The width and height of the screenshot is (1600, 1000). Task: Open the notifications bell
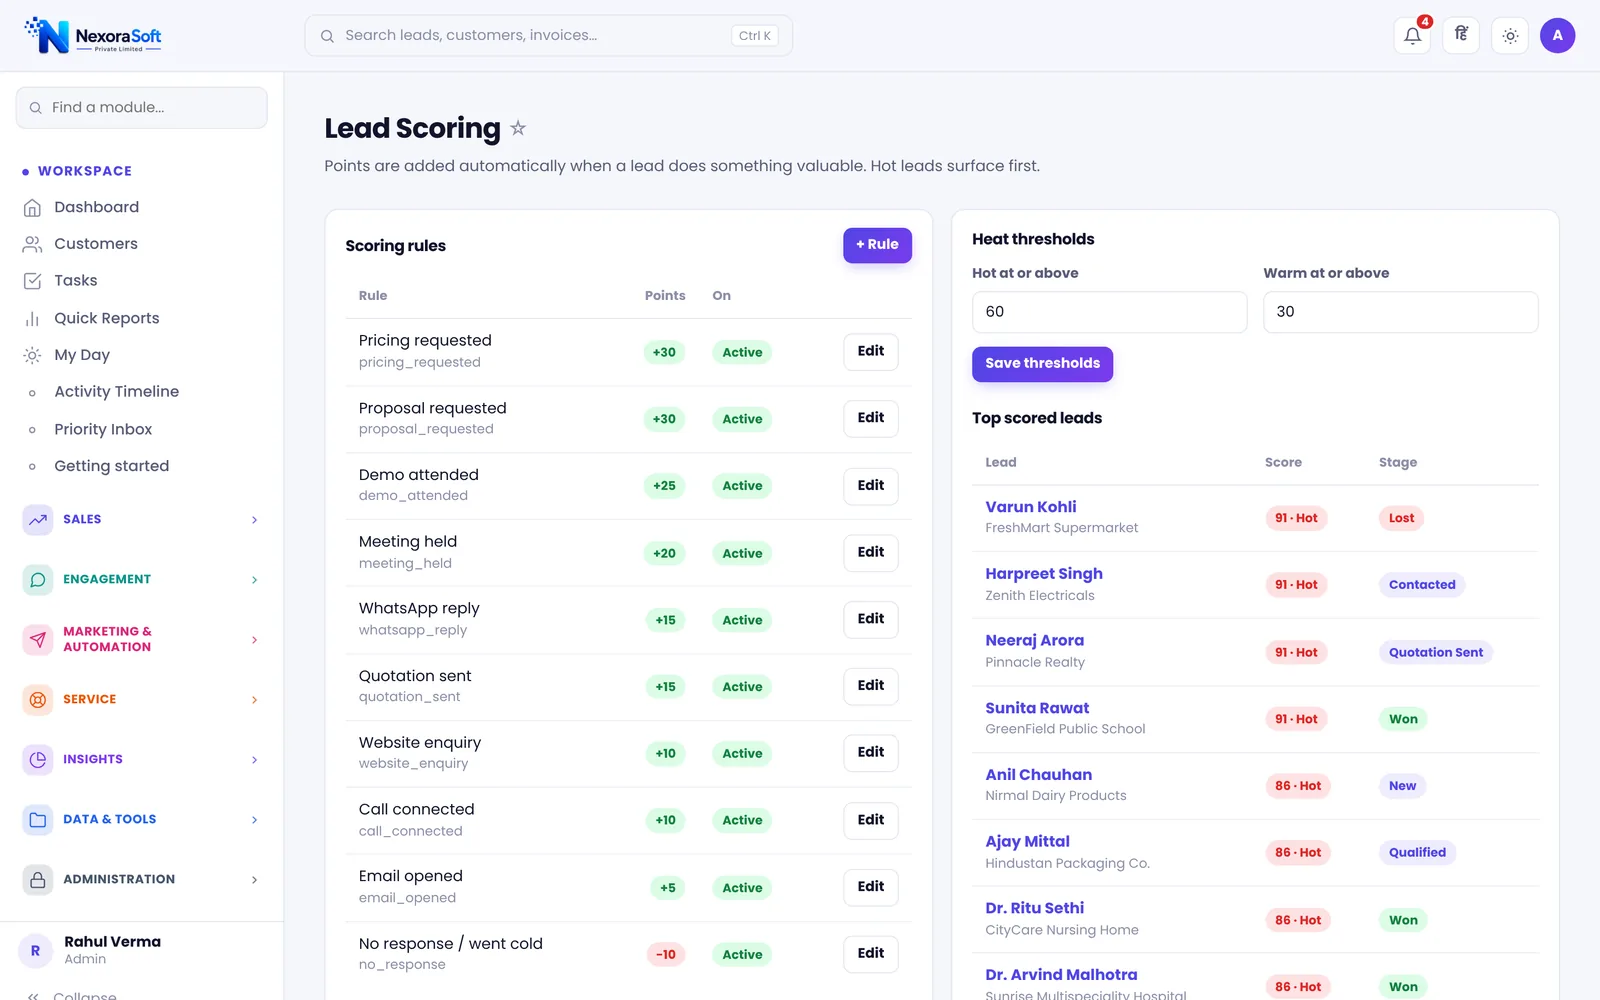tap(1412, 36)
